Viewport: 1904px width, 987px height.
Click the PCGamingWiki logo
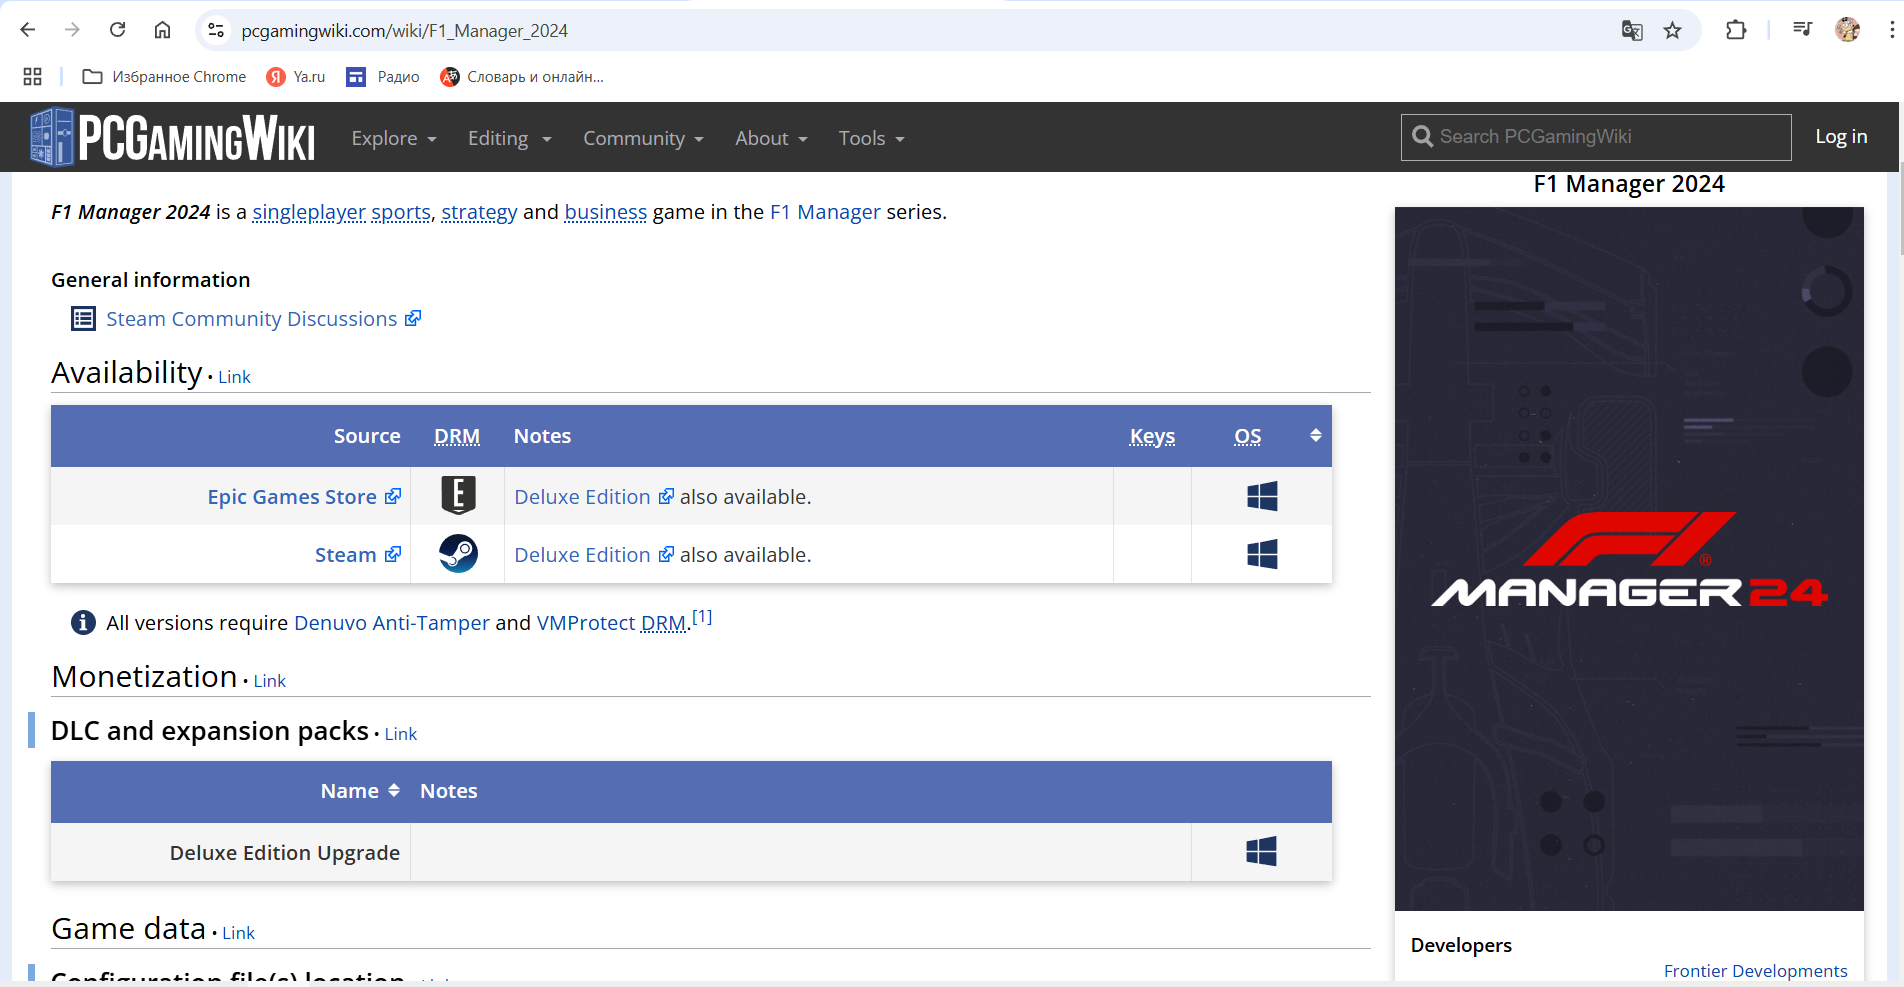point(172,137)
